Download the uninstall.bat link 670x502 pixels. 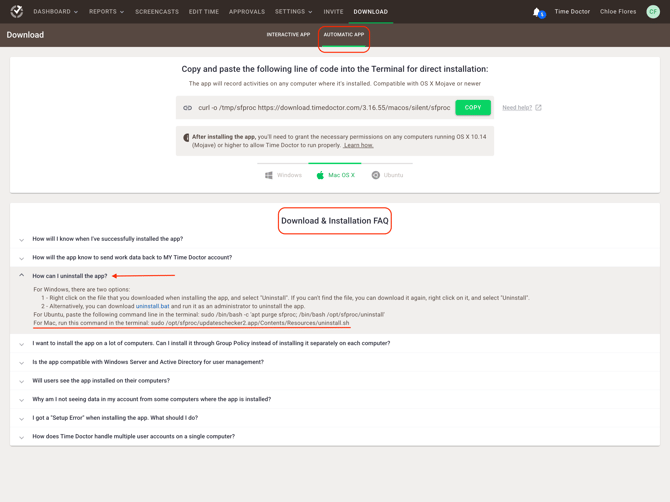click(153, 306)
